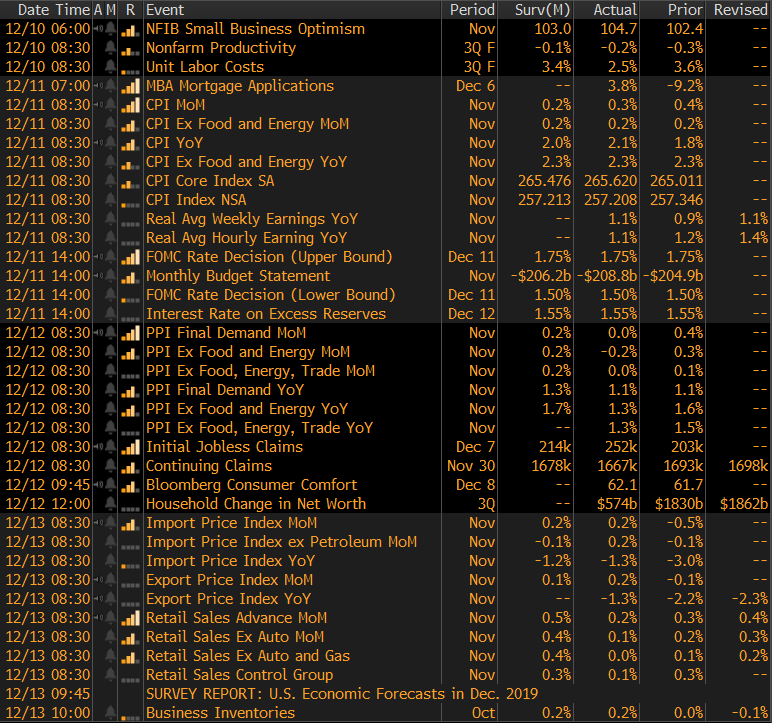Toggle the alert bell for Import Price Index MoM
The height and width of the screenshot is (723, 772).
(x=112, y=523)
